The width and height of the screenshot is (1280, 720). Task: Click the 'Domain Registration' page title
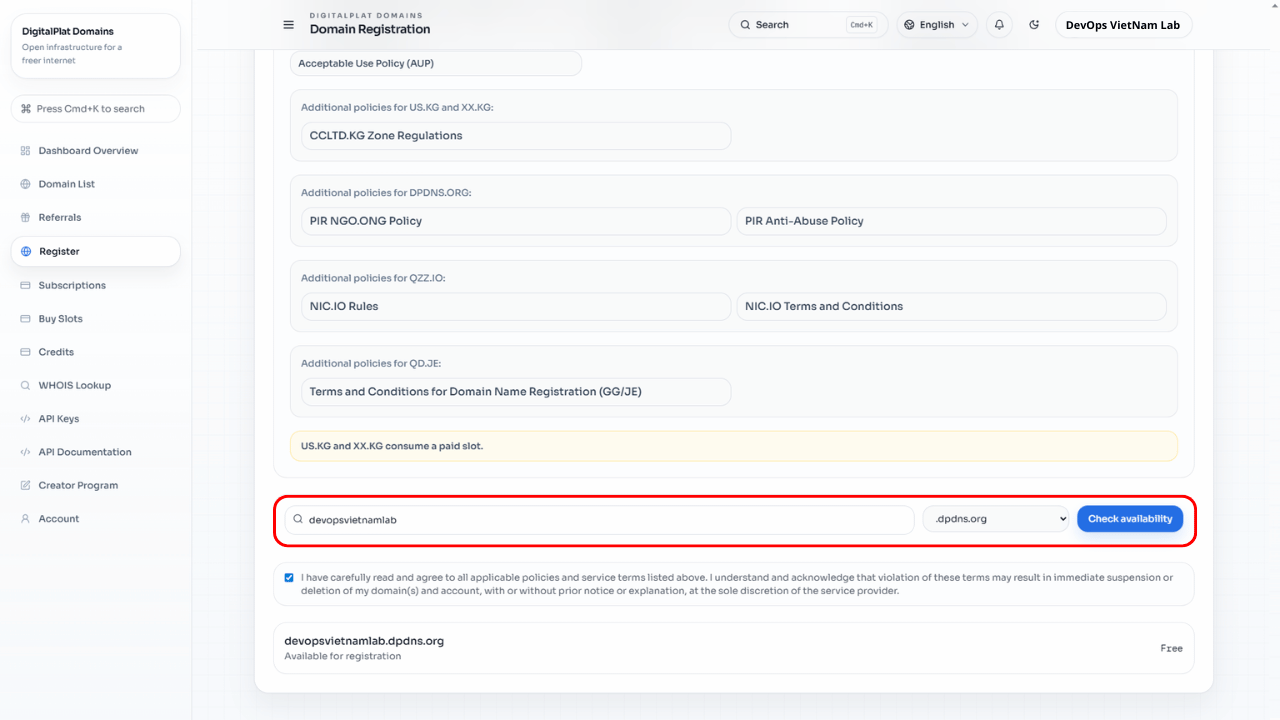click(x=370, y=30)
